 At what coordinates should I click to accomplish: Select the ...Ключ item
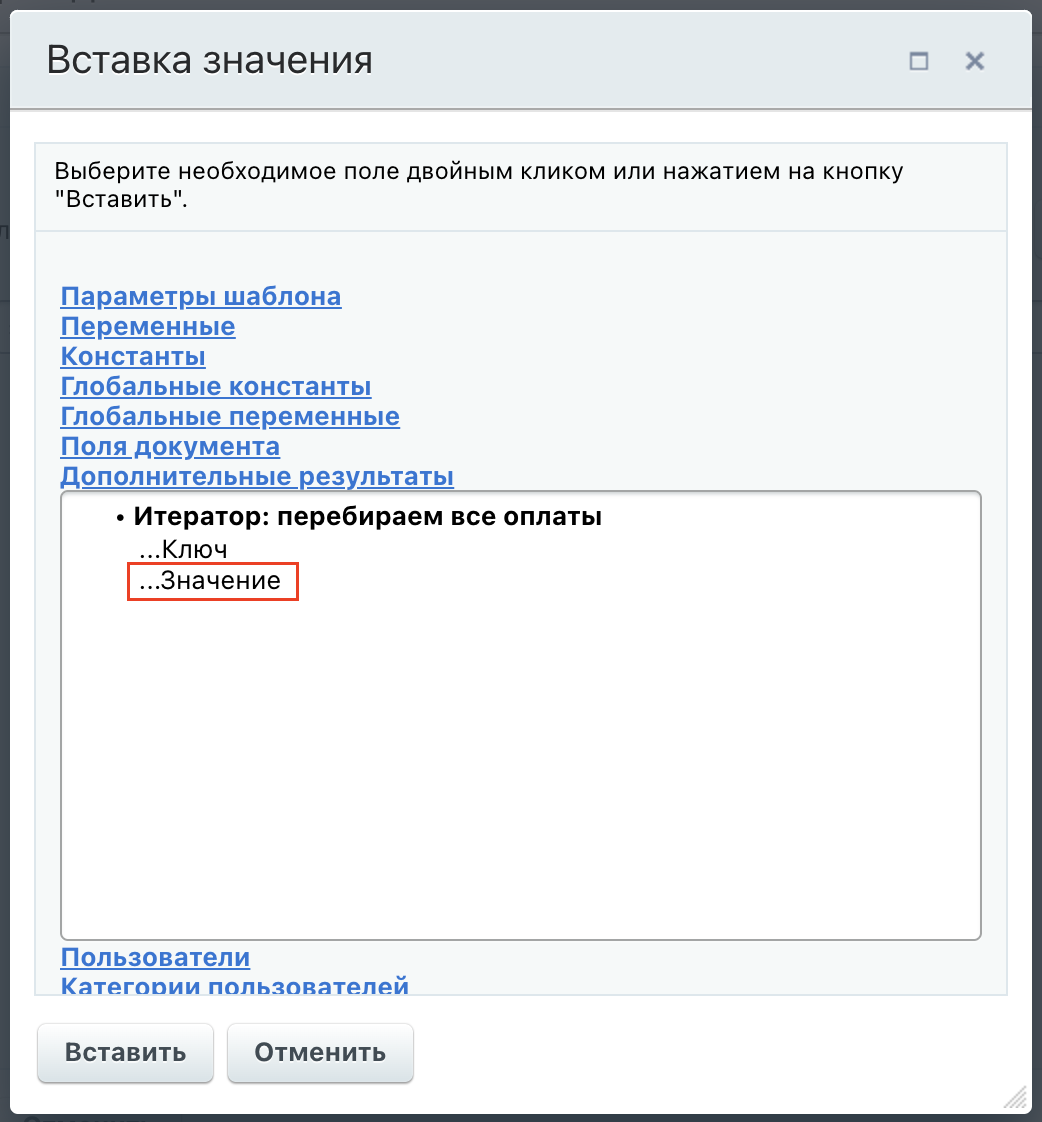click(183, 550)
